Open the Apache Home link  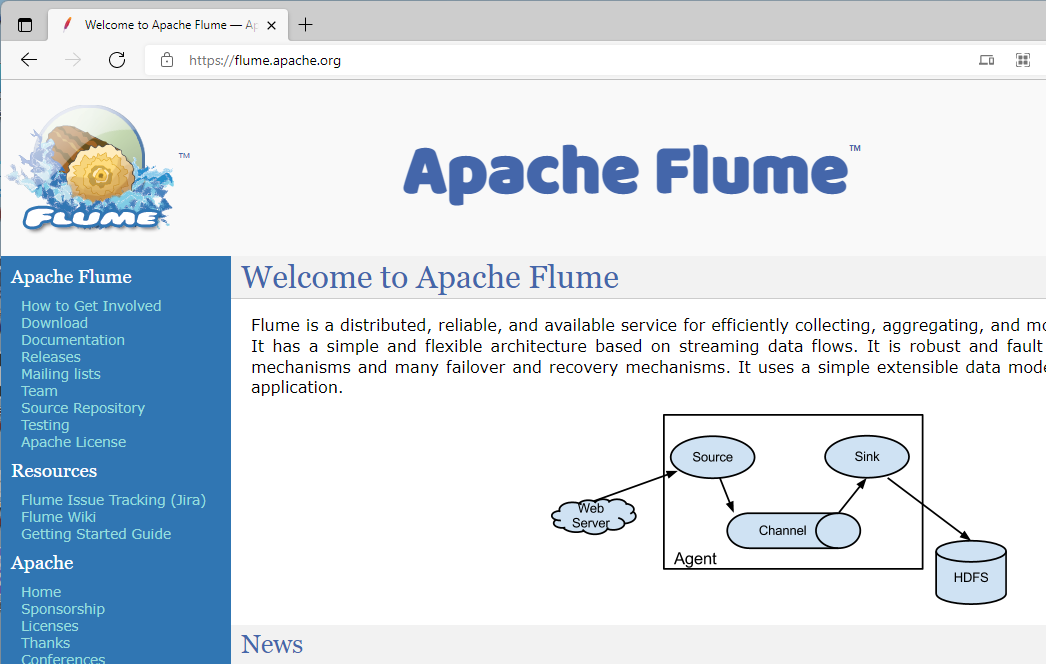tap(41, 592)
